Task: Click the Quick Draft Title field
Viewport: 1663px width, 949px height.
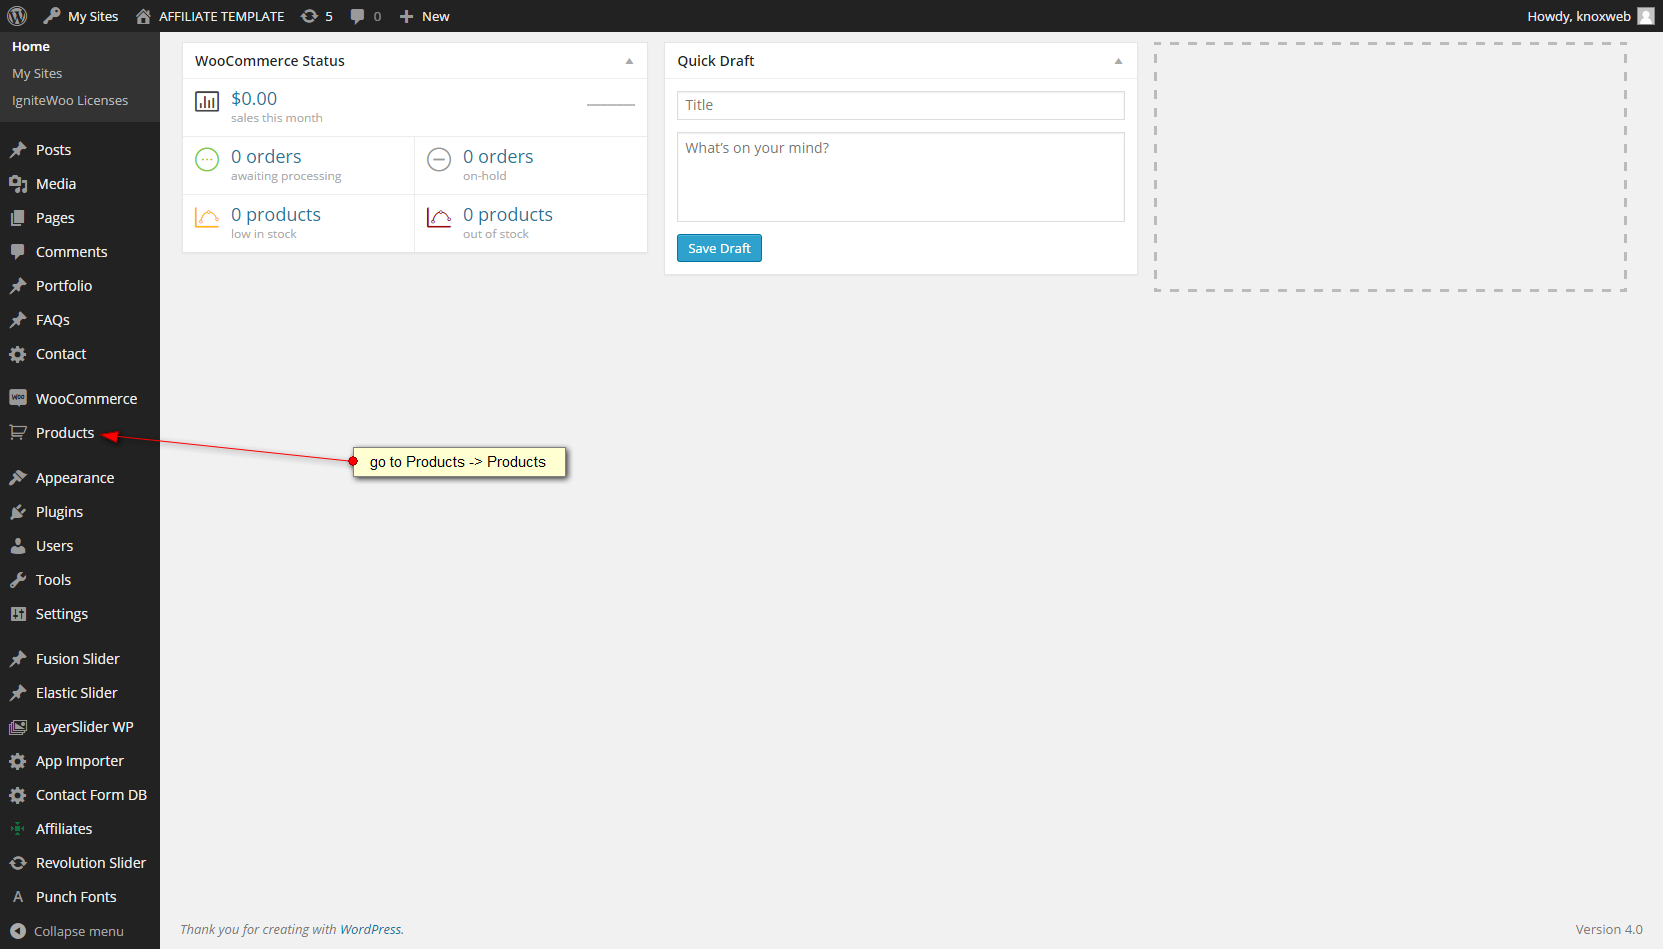Action: point(900,105)
